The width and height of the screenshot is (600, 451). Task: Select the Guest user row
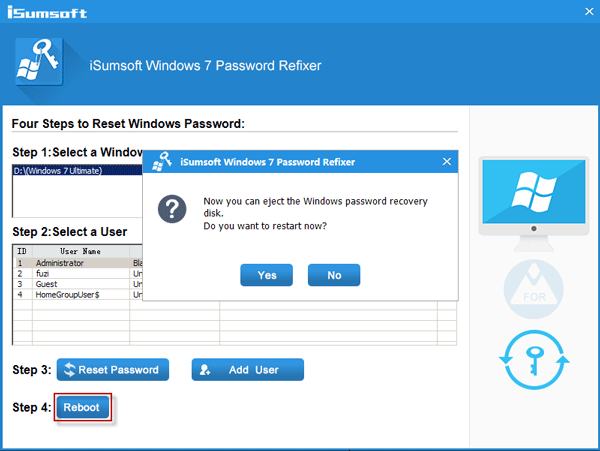(x=78, y=284)
